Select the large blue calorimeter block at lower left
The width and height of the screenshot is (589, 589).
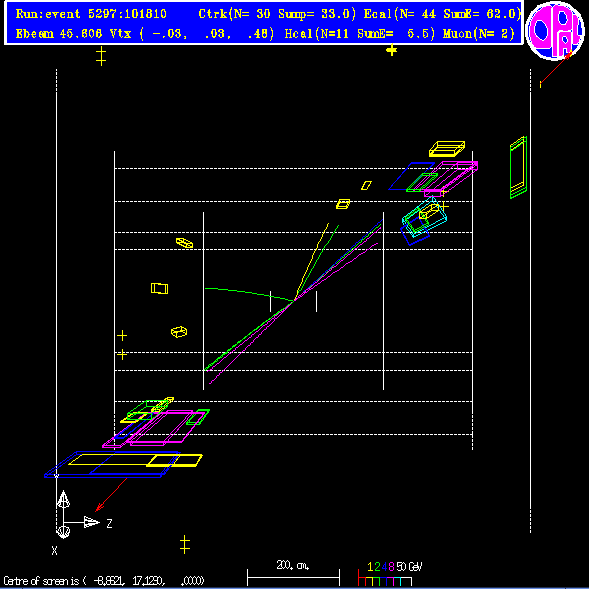(112, 464)
